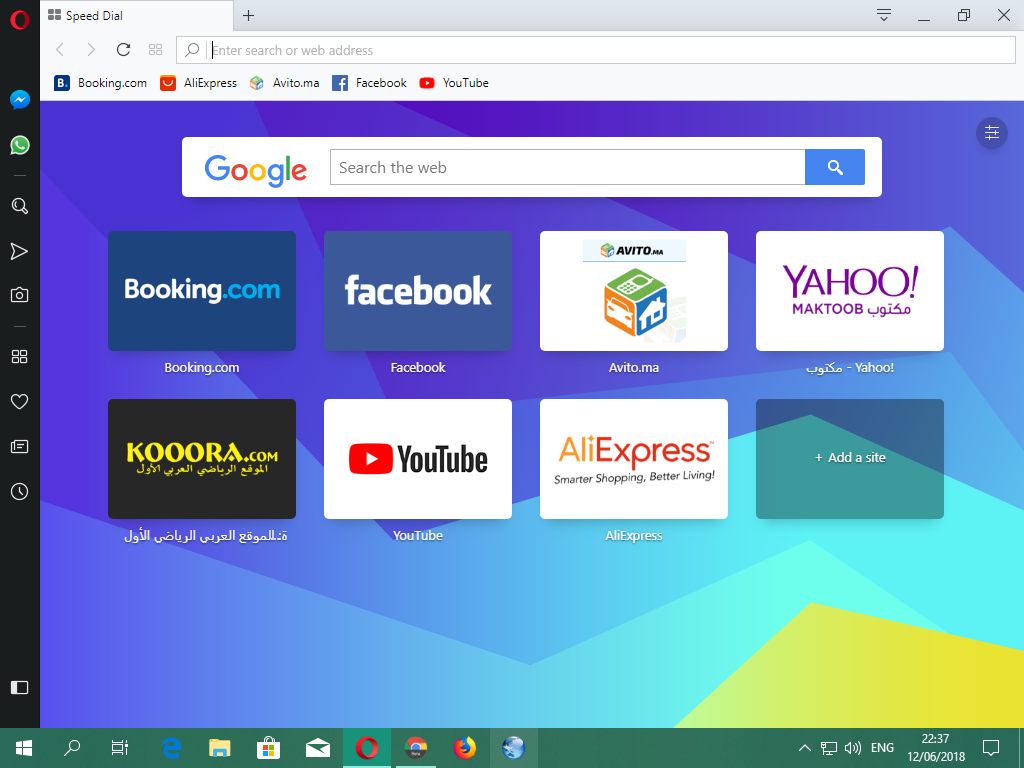Screen dimensions: 1024x768
Task: Select the Speed Dial tab
Action: (136, 16)
